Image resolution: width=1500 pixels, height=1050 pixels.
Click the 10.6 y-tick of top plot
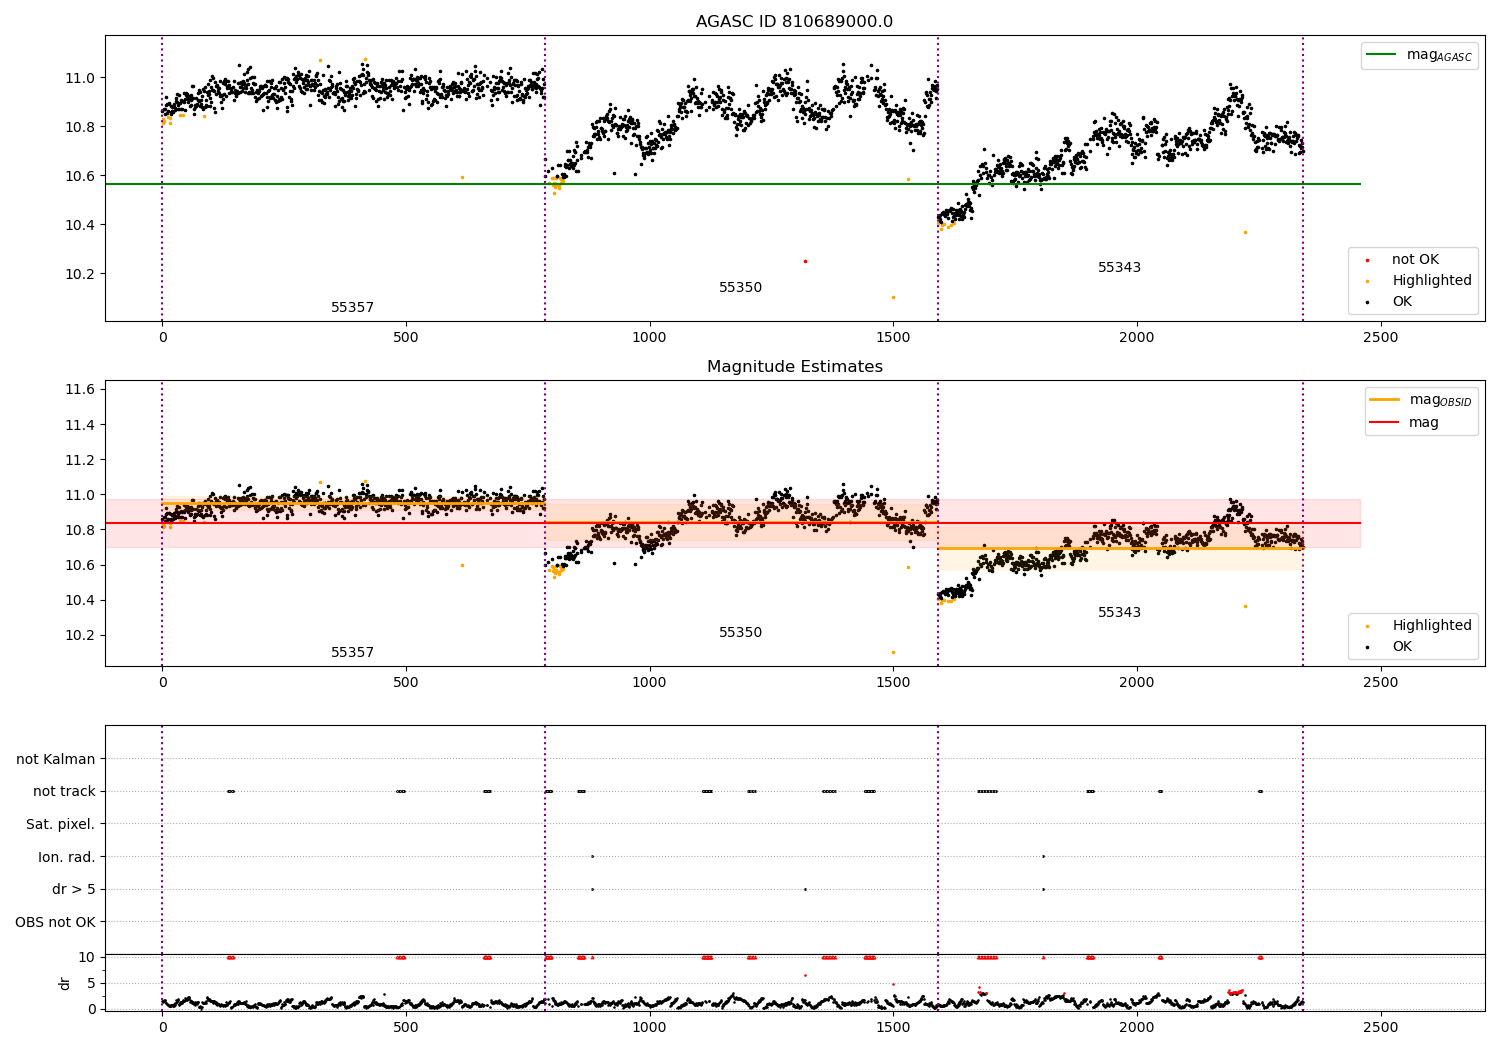pyautogui.click(x=81, y=176)
